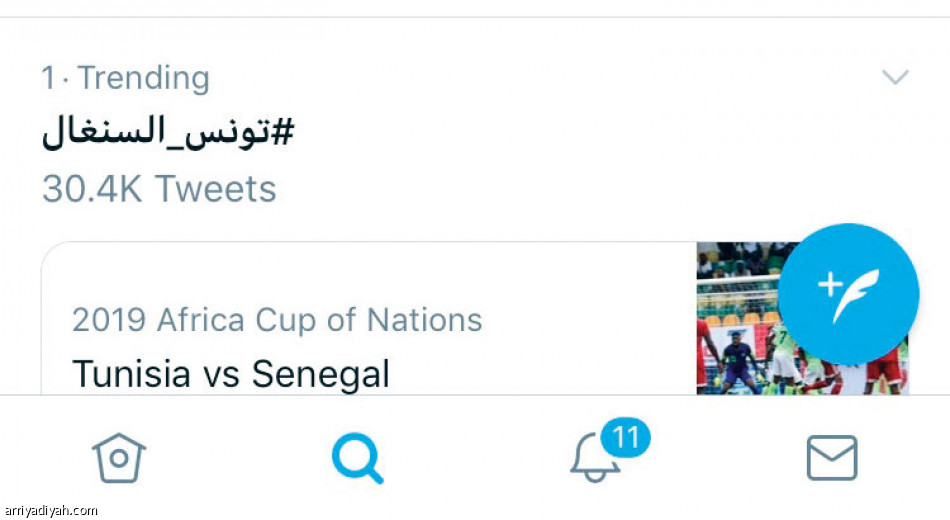Click the 30.4K Tweets count
The width and height of the screenshot is (950, 520).
[159, 188]
